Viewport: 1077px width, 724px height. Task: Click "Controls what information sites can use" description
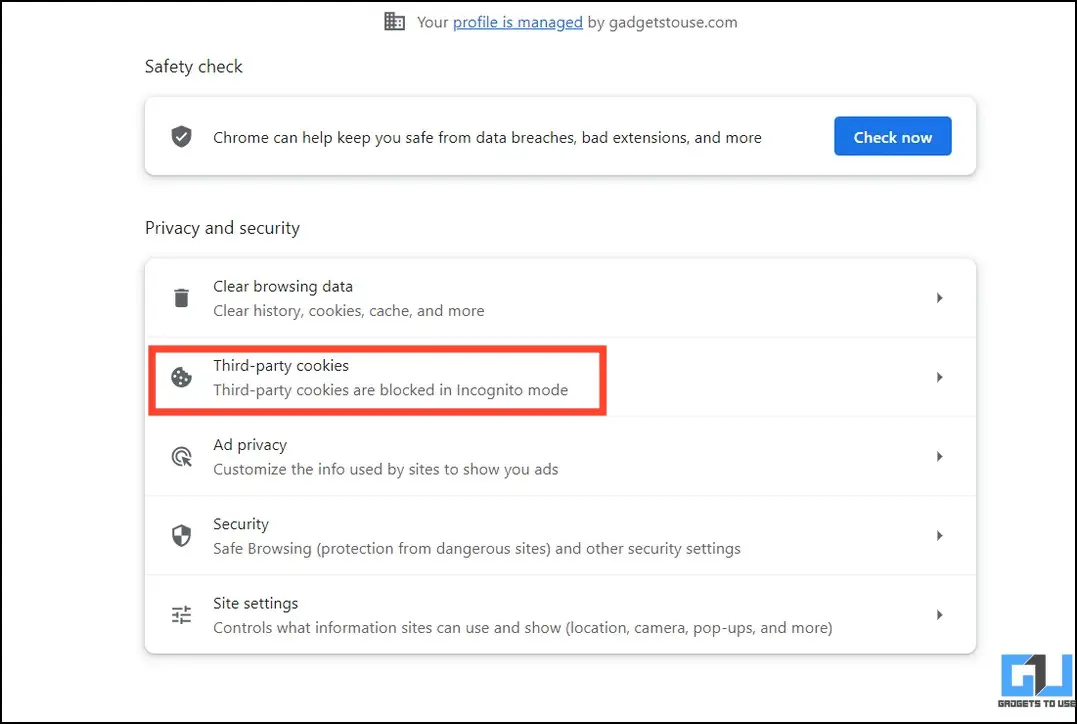(523, 628)
